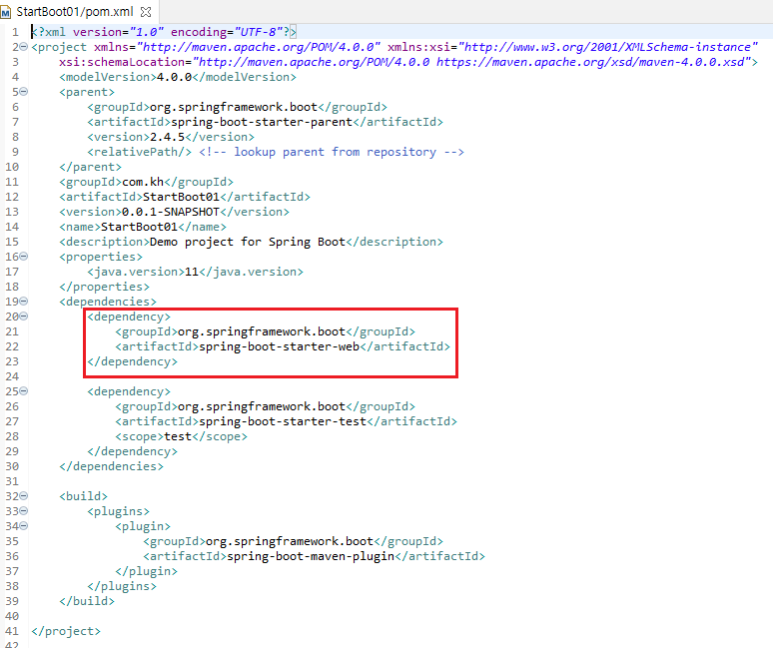Close the pom.xml editor tab
This screenshot has width=773, height=648.
click(x=146, y=12)
